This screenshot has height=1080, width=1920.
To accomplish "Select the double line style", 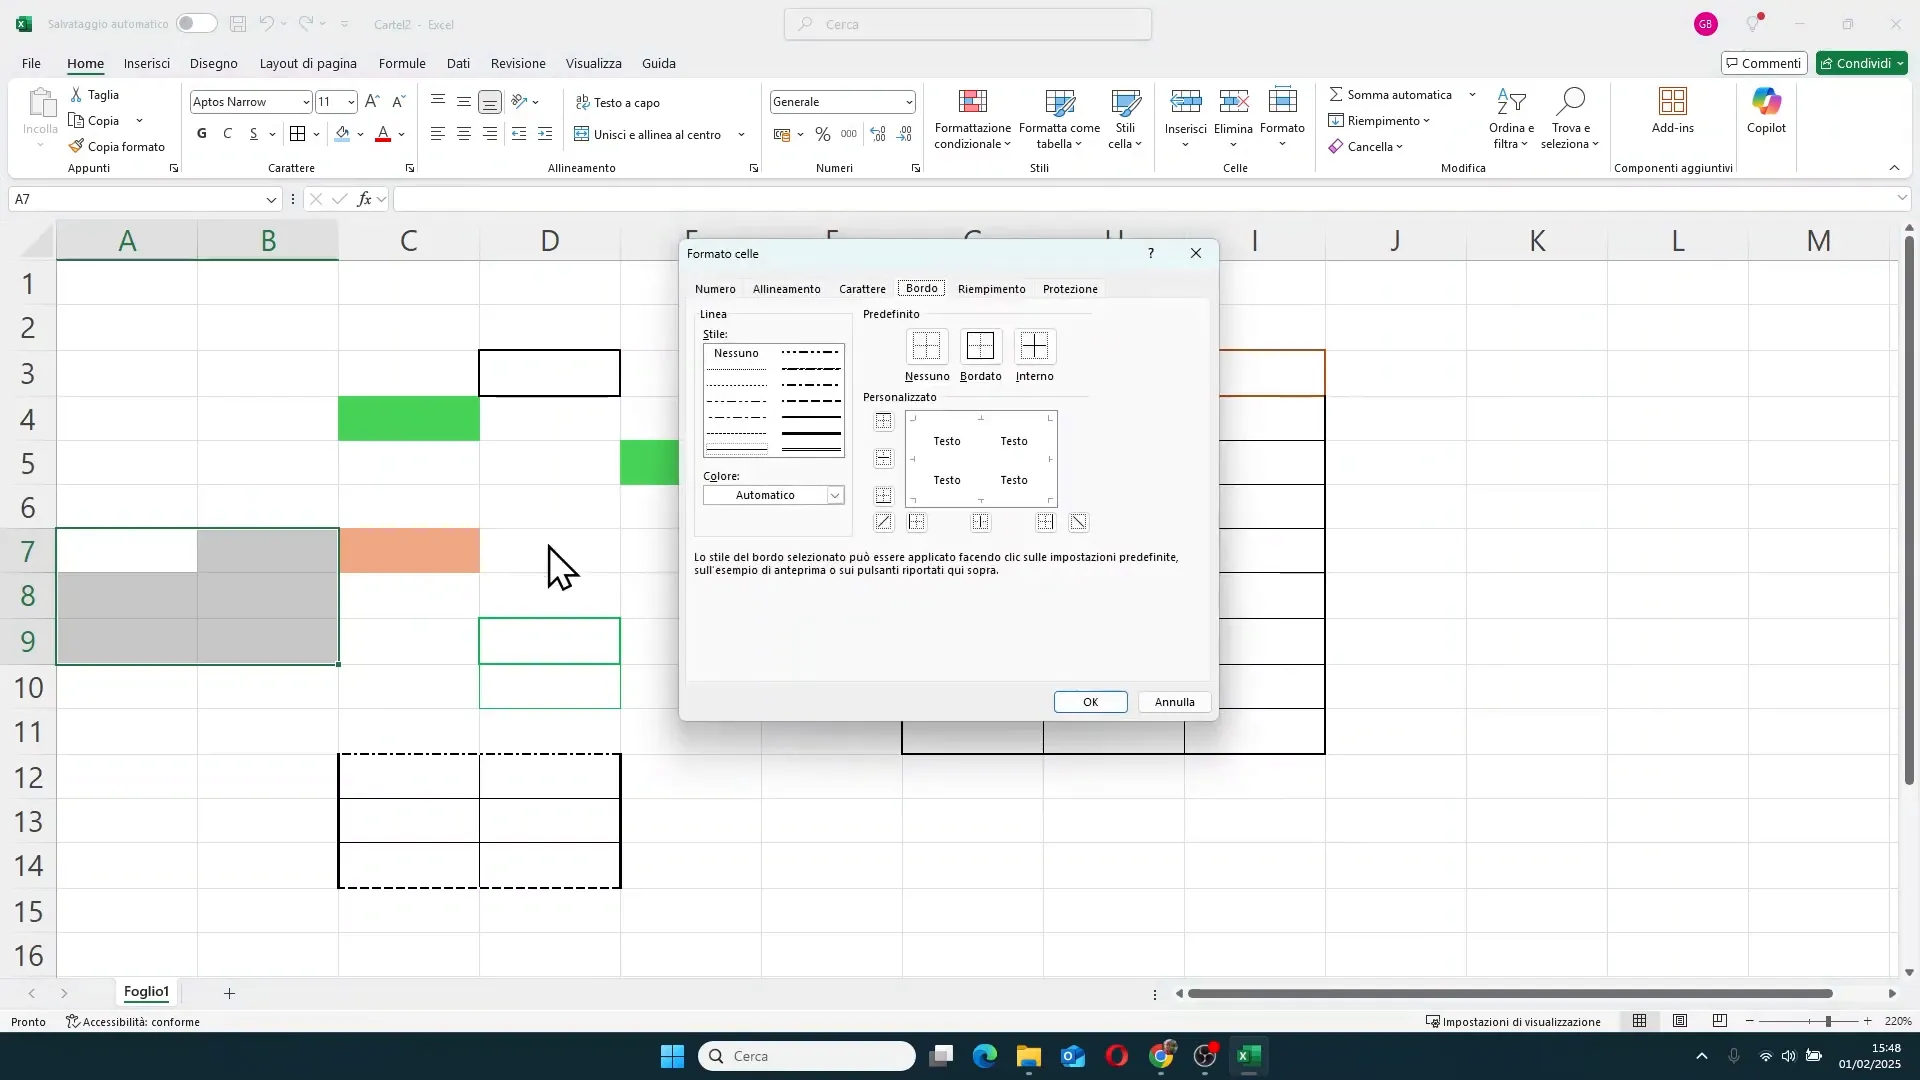I will 811,450.
